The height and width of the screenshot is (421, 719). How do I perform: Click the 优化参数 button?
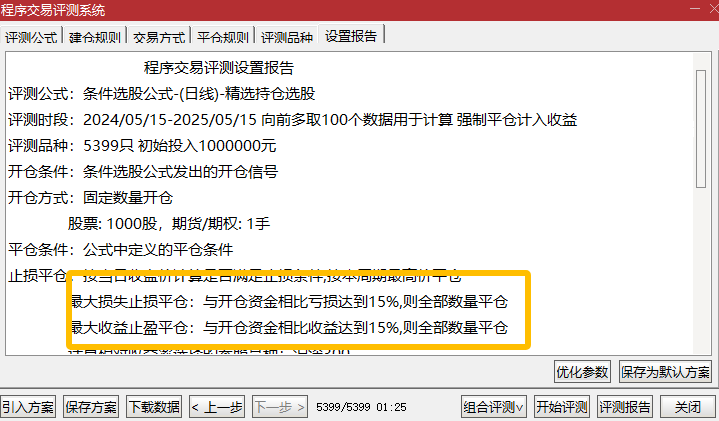pos(582,371)
